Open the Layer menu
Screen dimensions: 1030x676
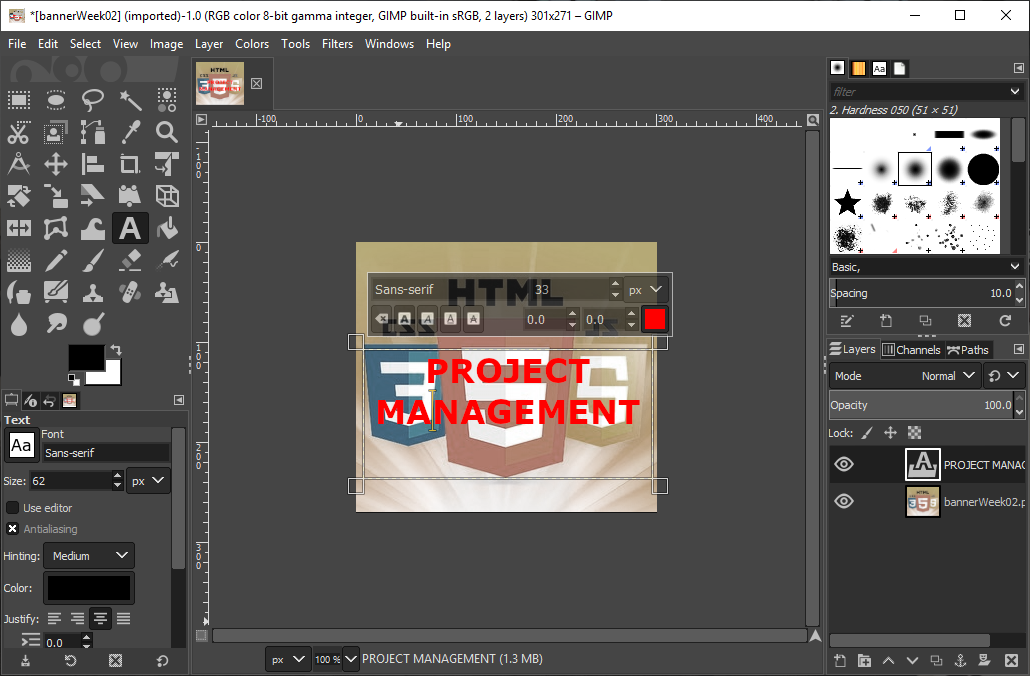click(x=209, y=44)
